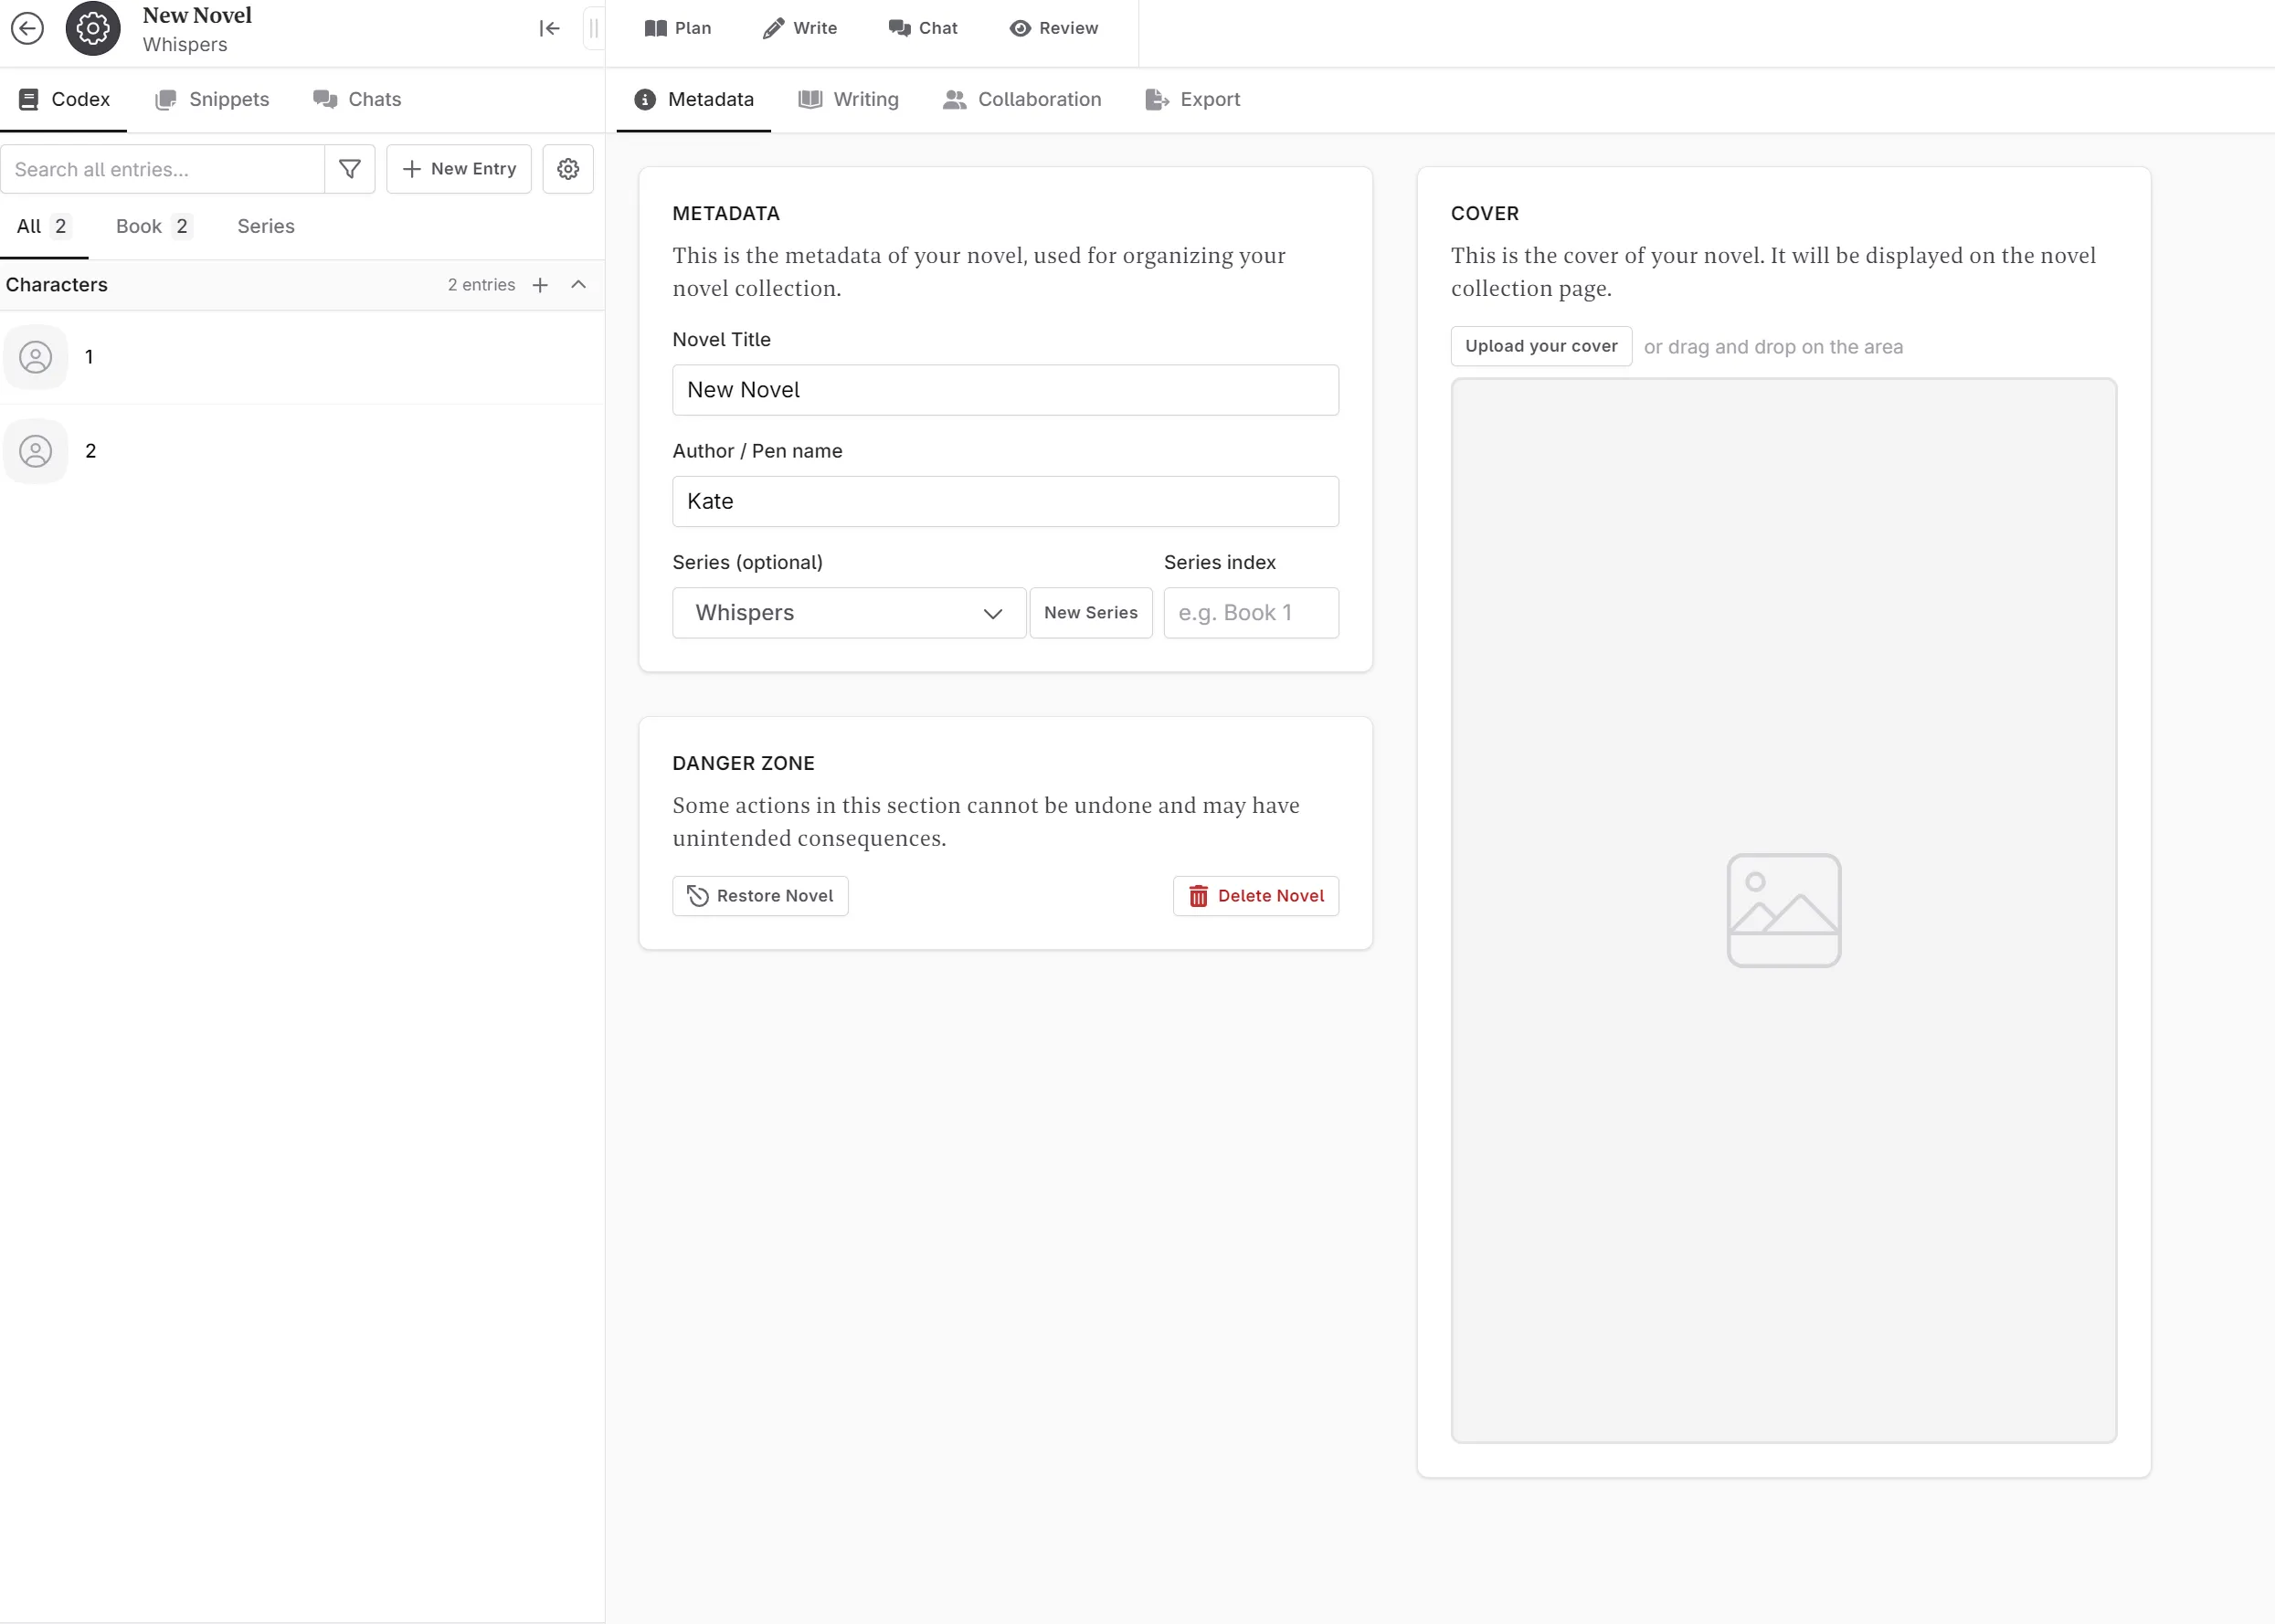Select the Codex panel icon
Image resolution: width=2275 pixels, height=1624 pixels.
[x=28, y=99]
